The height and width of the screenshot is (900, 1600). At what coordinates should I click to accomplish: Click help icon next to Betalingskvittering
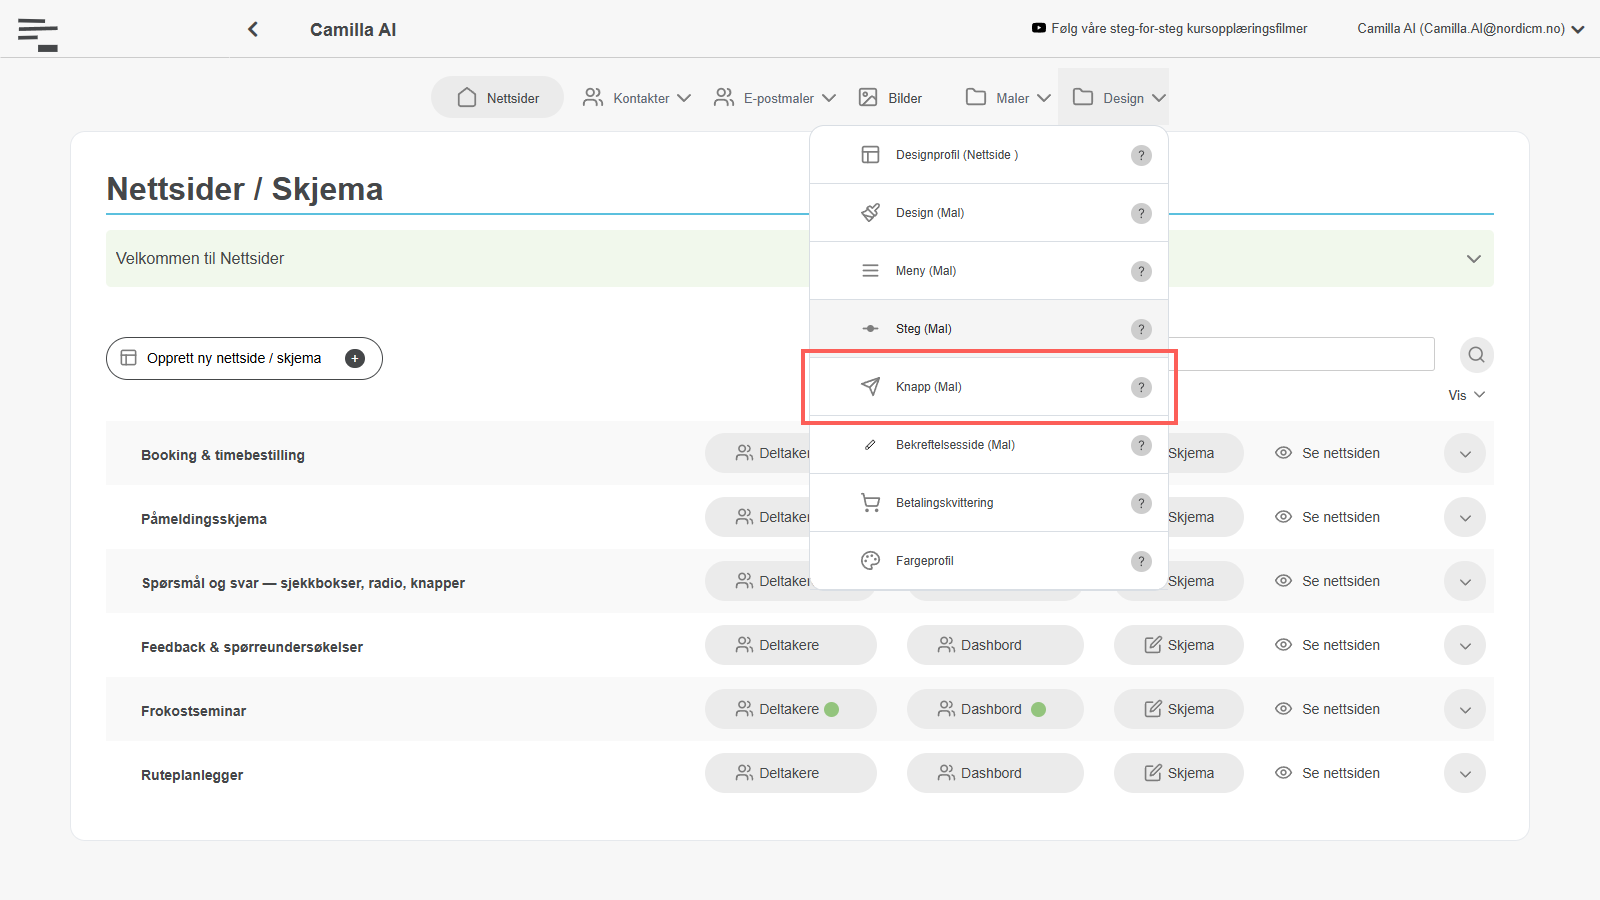point(1141,503)
